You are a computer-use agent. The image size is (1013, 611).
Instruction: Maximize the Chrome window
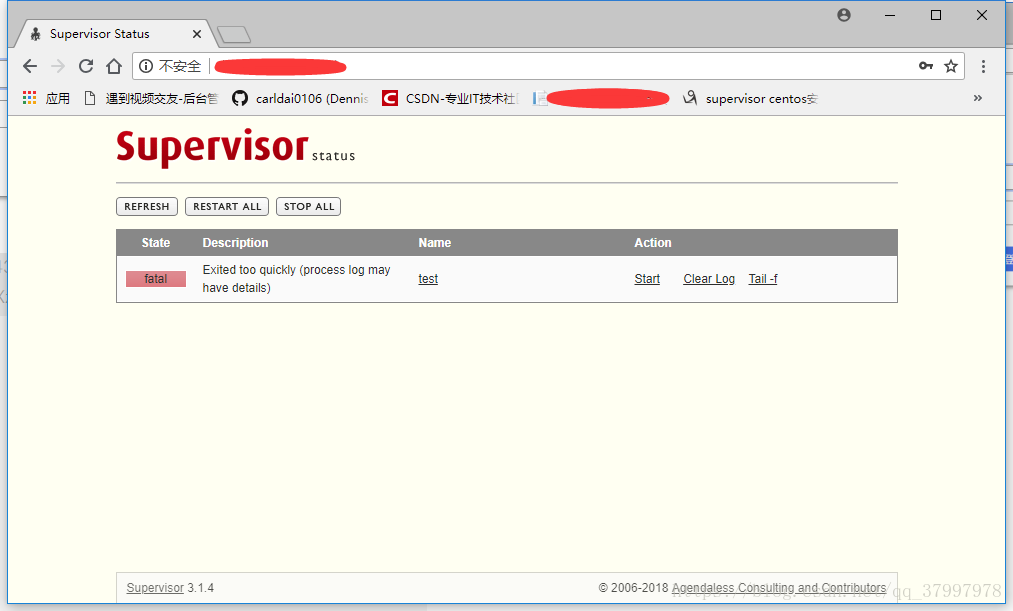tap(935, 15)
